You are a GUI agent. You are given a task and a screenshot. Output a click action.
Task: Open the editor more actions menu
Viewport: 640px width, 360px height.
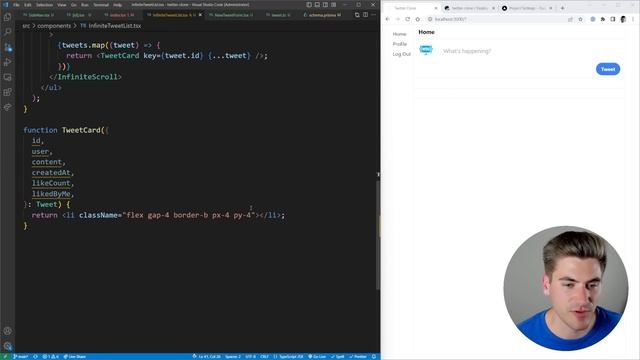(x=373, y=15)
